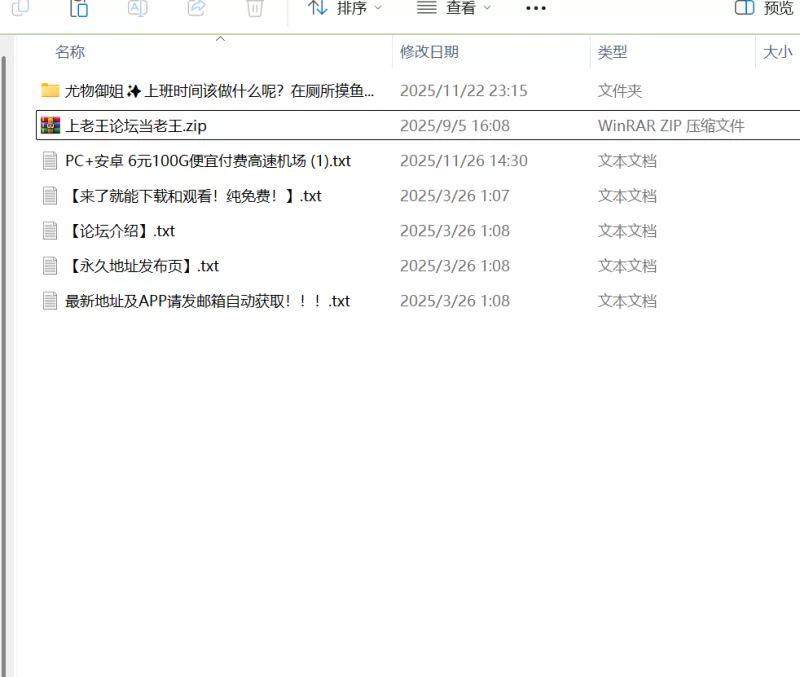Screen dimensions: 800x677
Task: Click text file icon of 【论坛介绍】.txt
Action: tap(50, 231)
